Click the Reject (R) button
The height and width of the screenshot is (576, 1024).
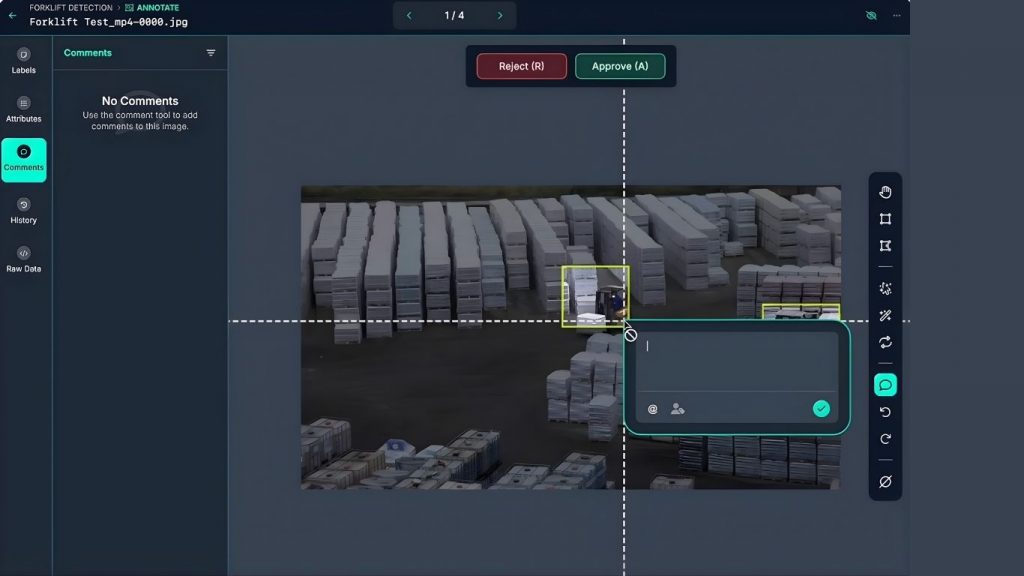(x=521, y=66)
